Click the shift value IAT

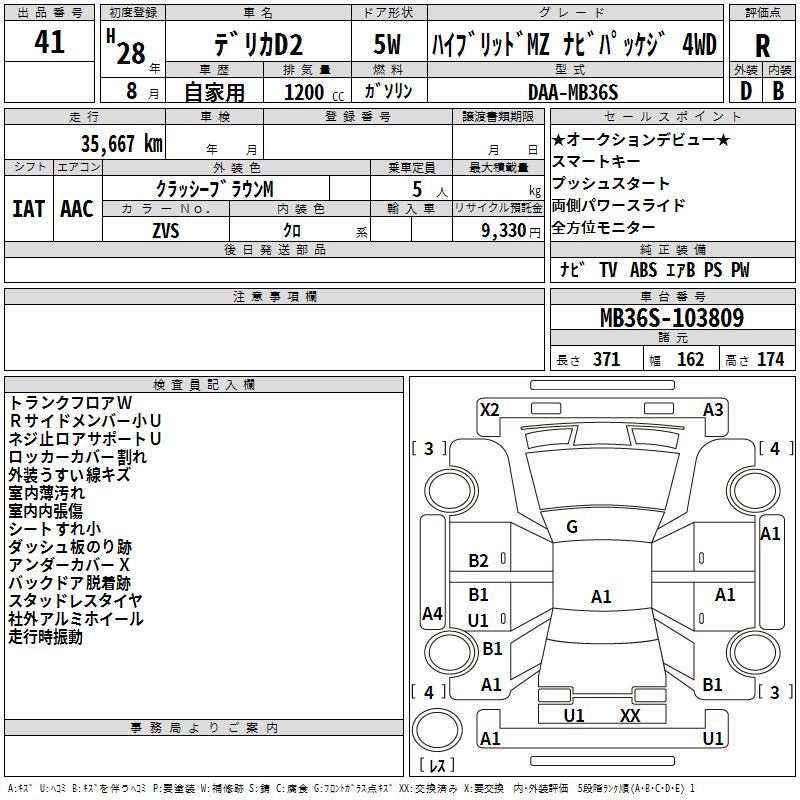coord(29,209)
